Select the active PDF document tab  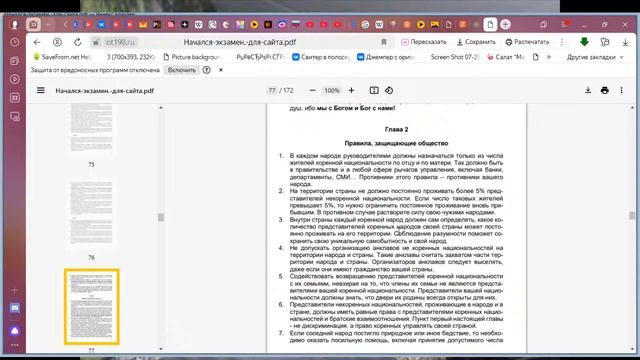coord(490,24)
